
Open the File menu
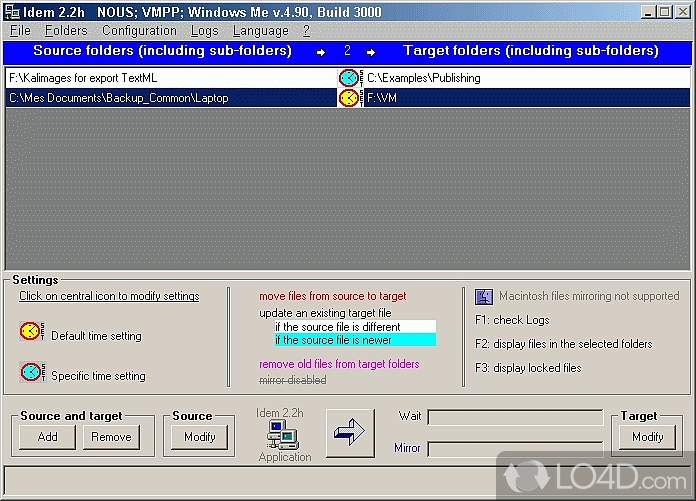click(20, 31)
